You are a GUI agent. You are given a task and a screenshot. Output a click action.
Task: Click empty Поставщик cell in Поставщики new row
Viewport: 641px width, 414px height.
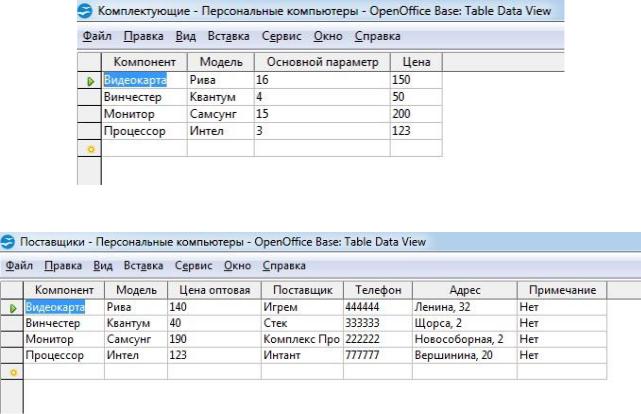pyautogui.click(x=303, y=372)
